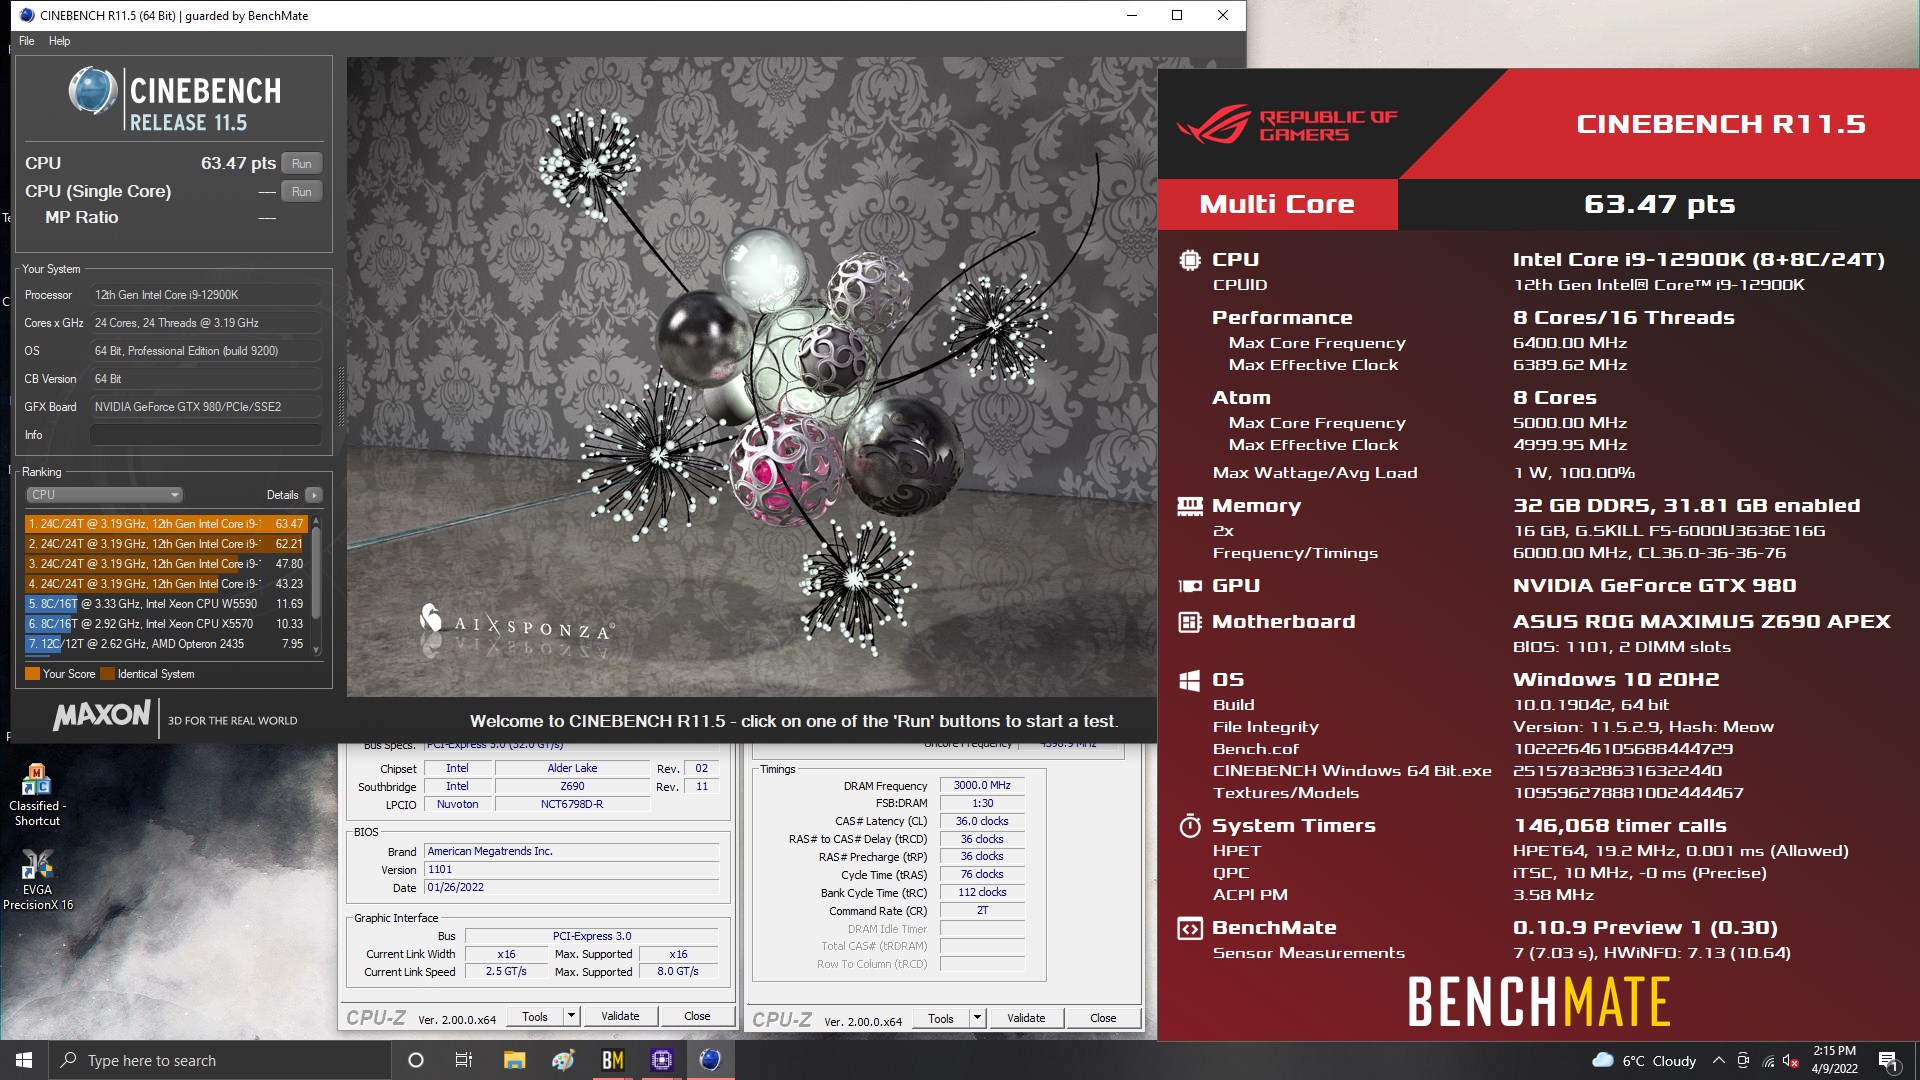Click the DRAM Frequency 3000.0 MHz value
The image size is (1920, 1080).
coord(982,786)
